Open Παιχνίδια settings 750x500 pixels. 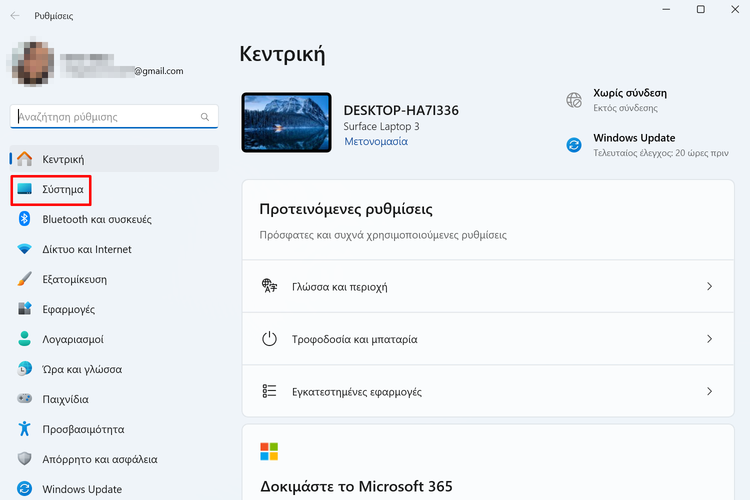click(x=114, y=399)
